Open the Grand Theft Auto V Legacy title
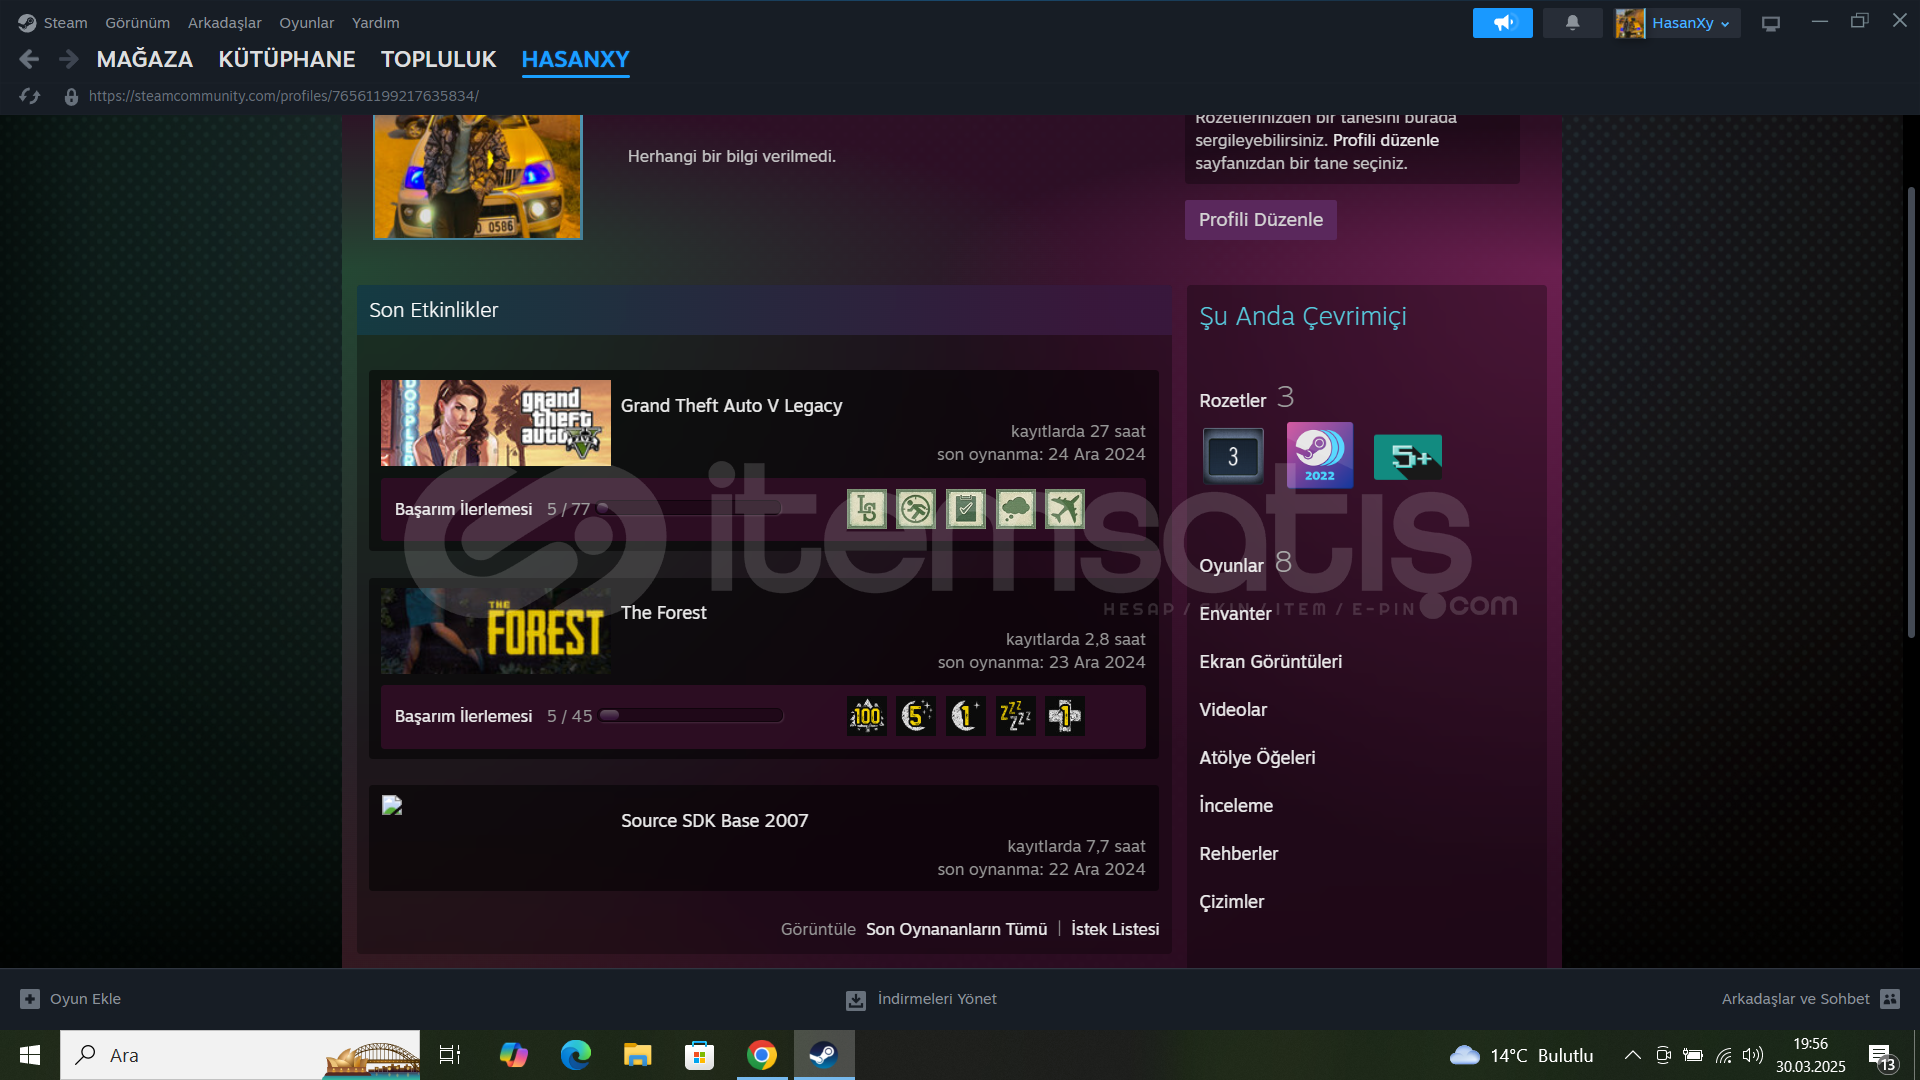Viewport: 1920px width, 1080px height. tap(731, 405)
